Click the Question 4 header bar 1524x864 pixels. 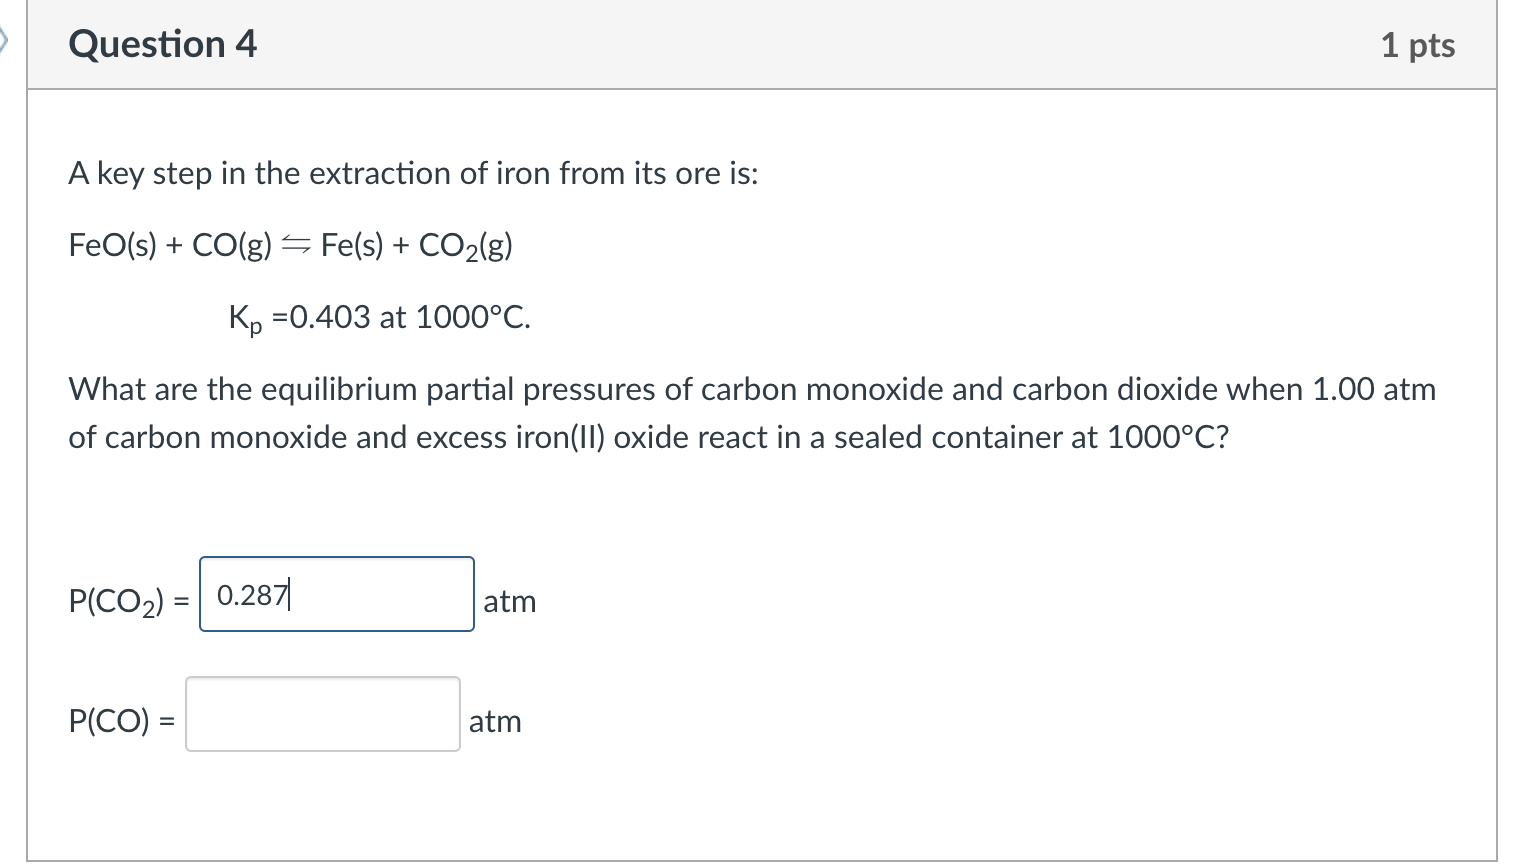(x=400, y=44)
